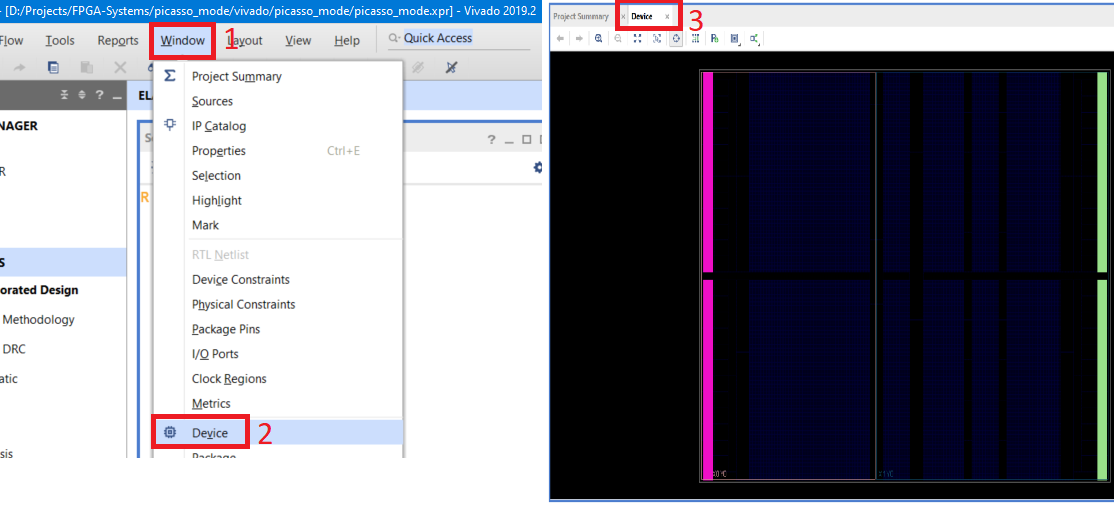Select Clock Regions in the menu
Viewport: 1114px width, 509px height.
point(229,379)
